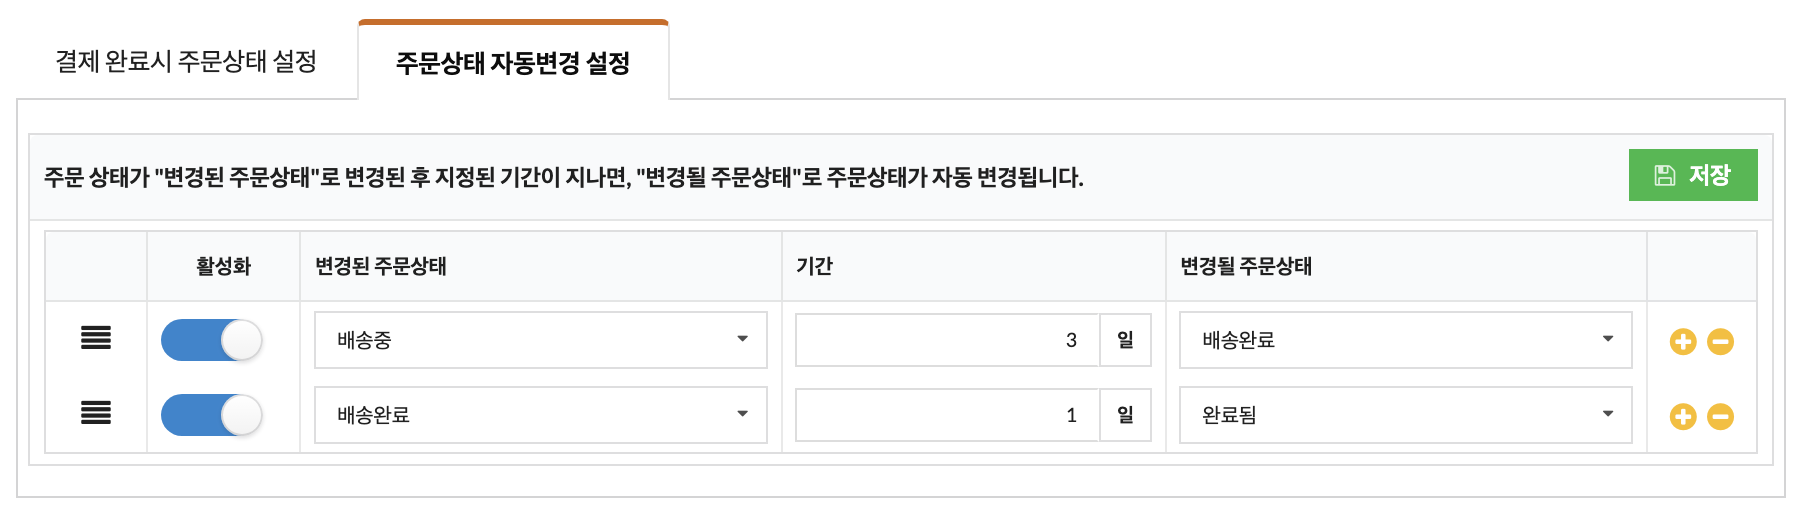This screenshot has width=1802, height=514.
Task: Disable the toggle for the 배송중 rule
Action: [212, 340]
